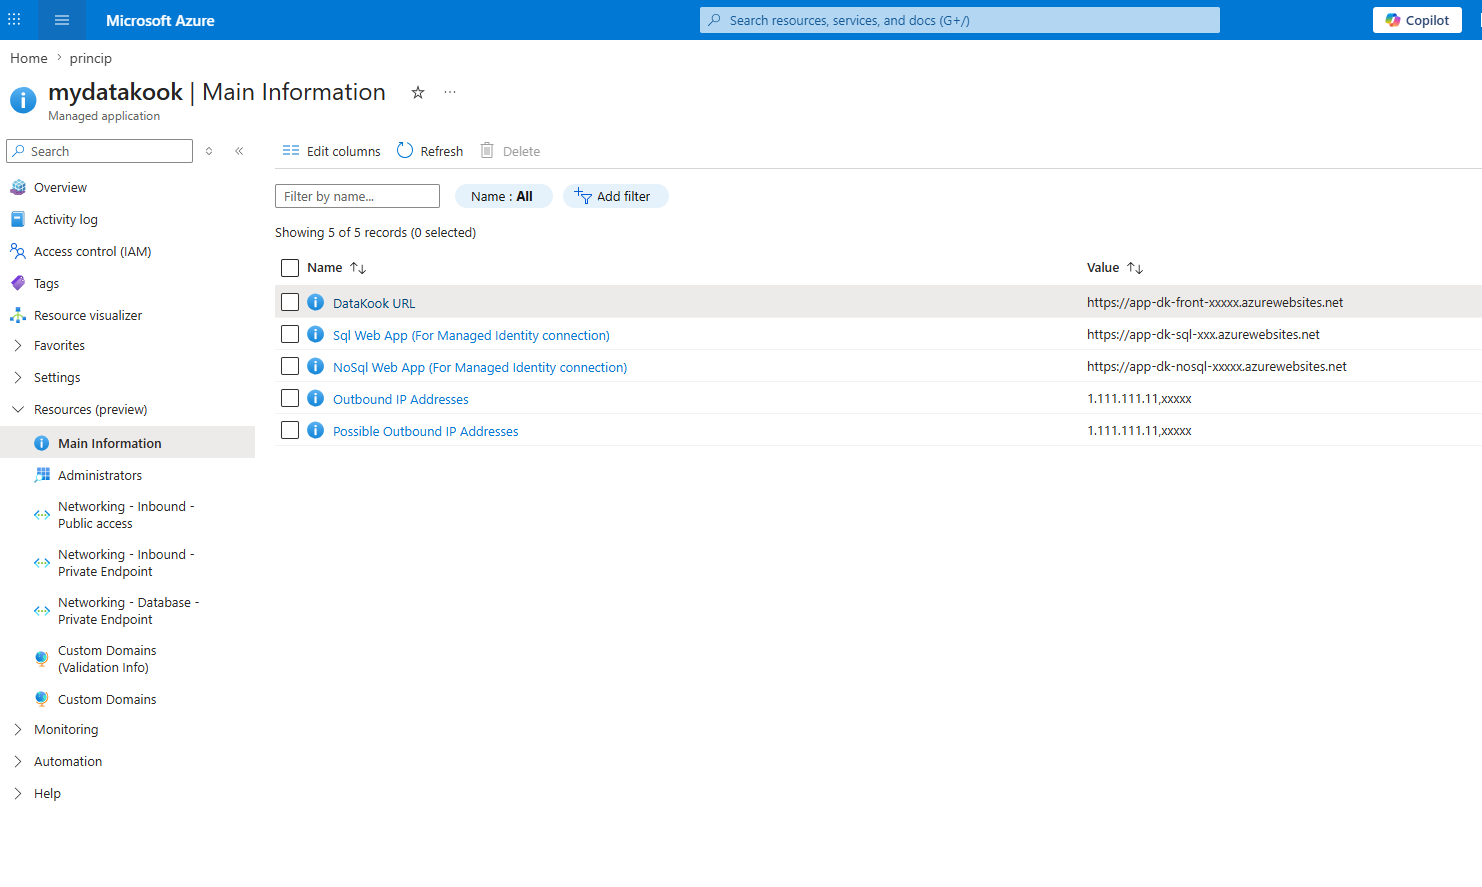The height and width of the screenshot is (887, 1482).
Task: Click the info icon on DataKook URL row
Action: tap(315, 302)
